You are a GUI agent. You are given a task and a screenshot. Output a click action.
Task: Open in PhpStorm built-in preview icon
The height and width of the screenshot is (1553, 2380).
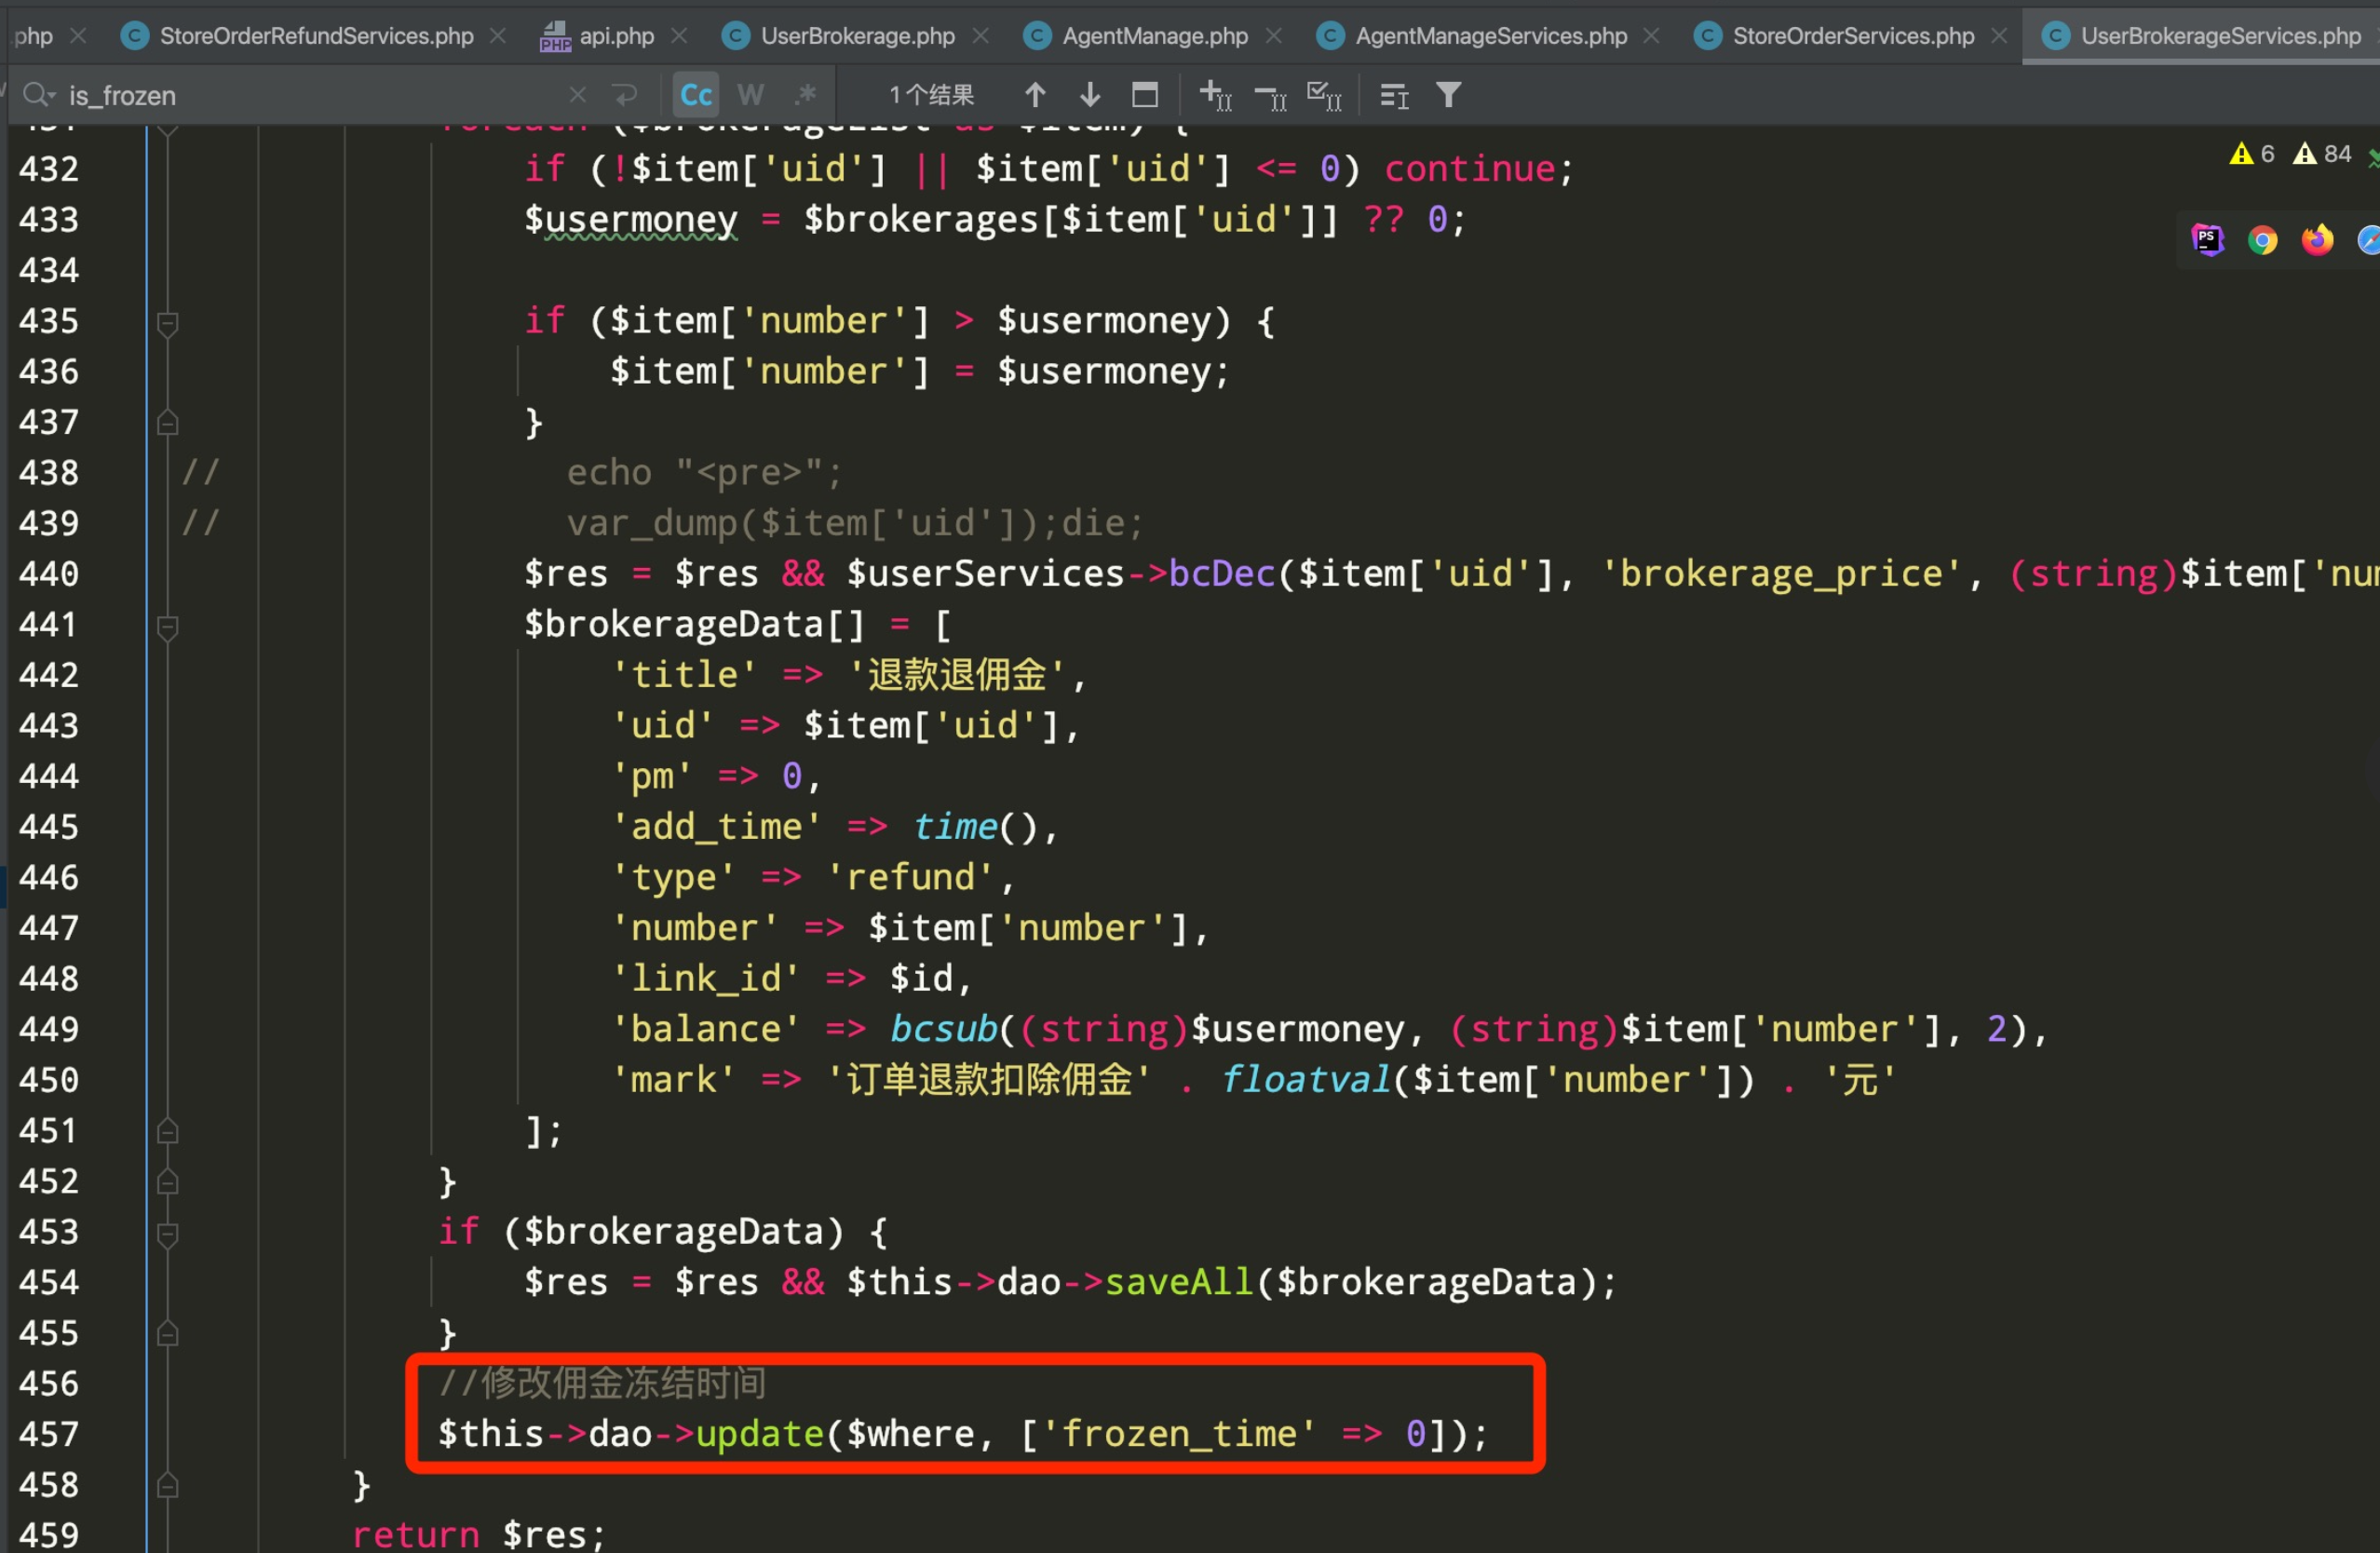click(2208, 240)
